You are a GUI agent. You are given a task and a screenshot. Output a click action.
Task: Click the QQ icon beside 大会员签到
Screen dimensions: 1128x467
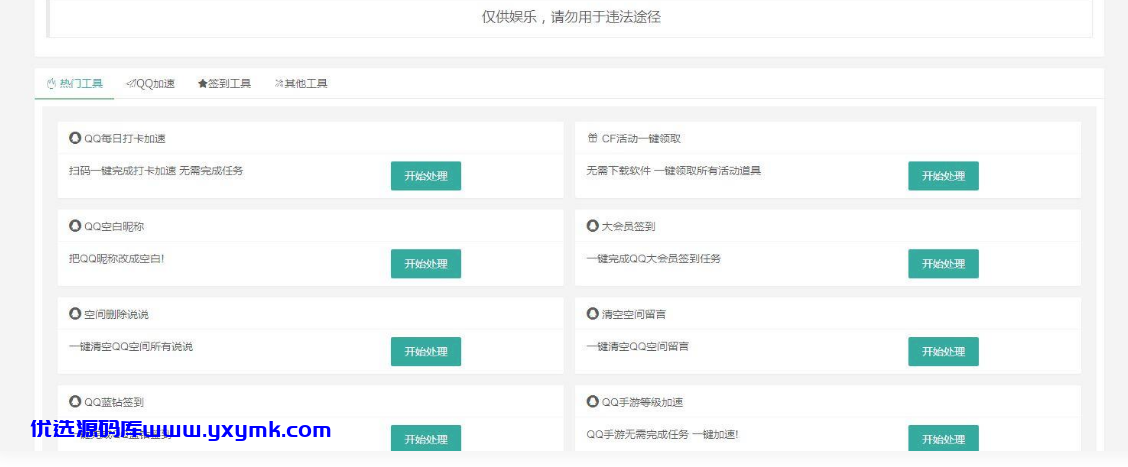pyautogui.click(x=592, y=226)
